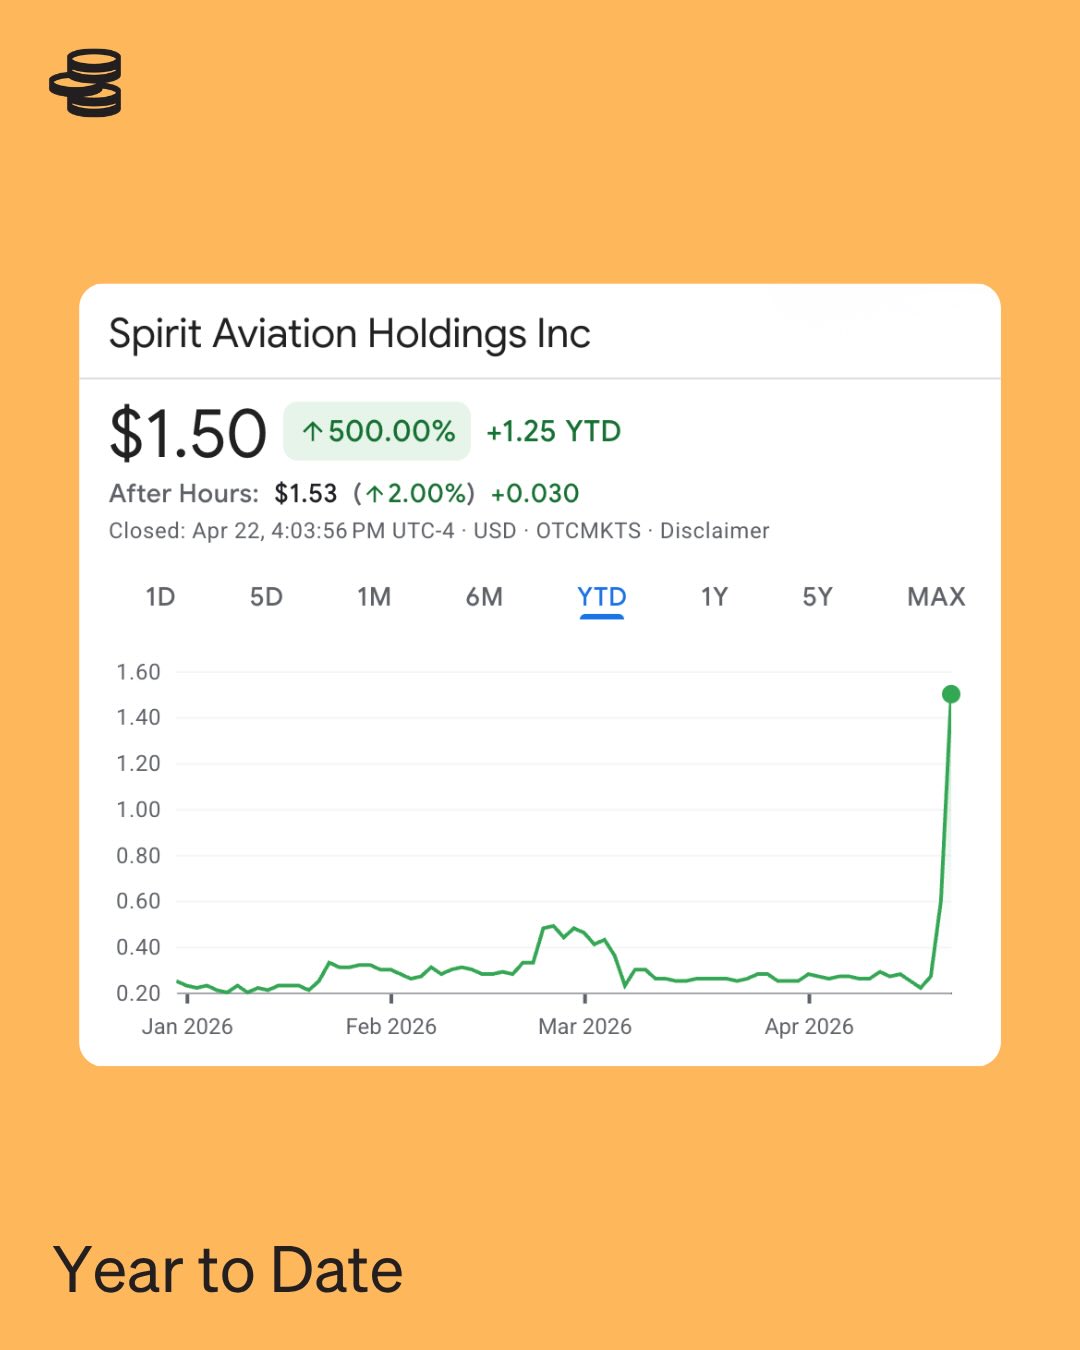Click the after hours $1.53 price
Screen dimensions: 1080x1350
[306, 493]
